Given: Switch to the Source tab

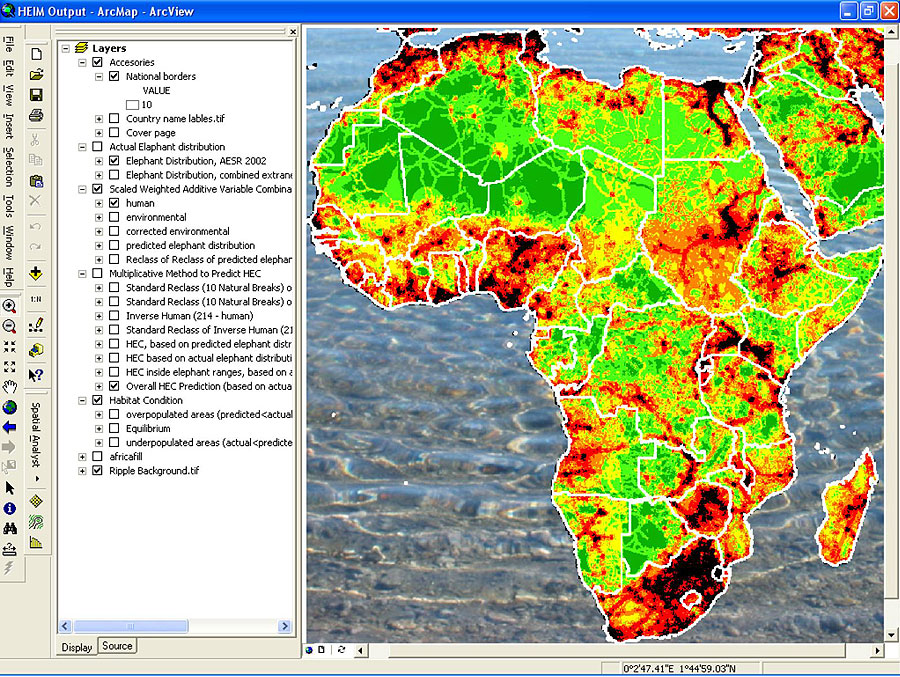Looking at the screenshot, I should 117,645.
